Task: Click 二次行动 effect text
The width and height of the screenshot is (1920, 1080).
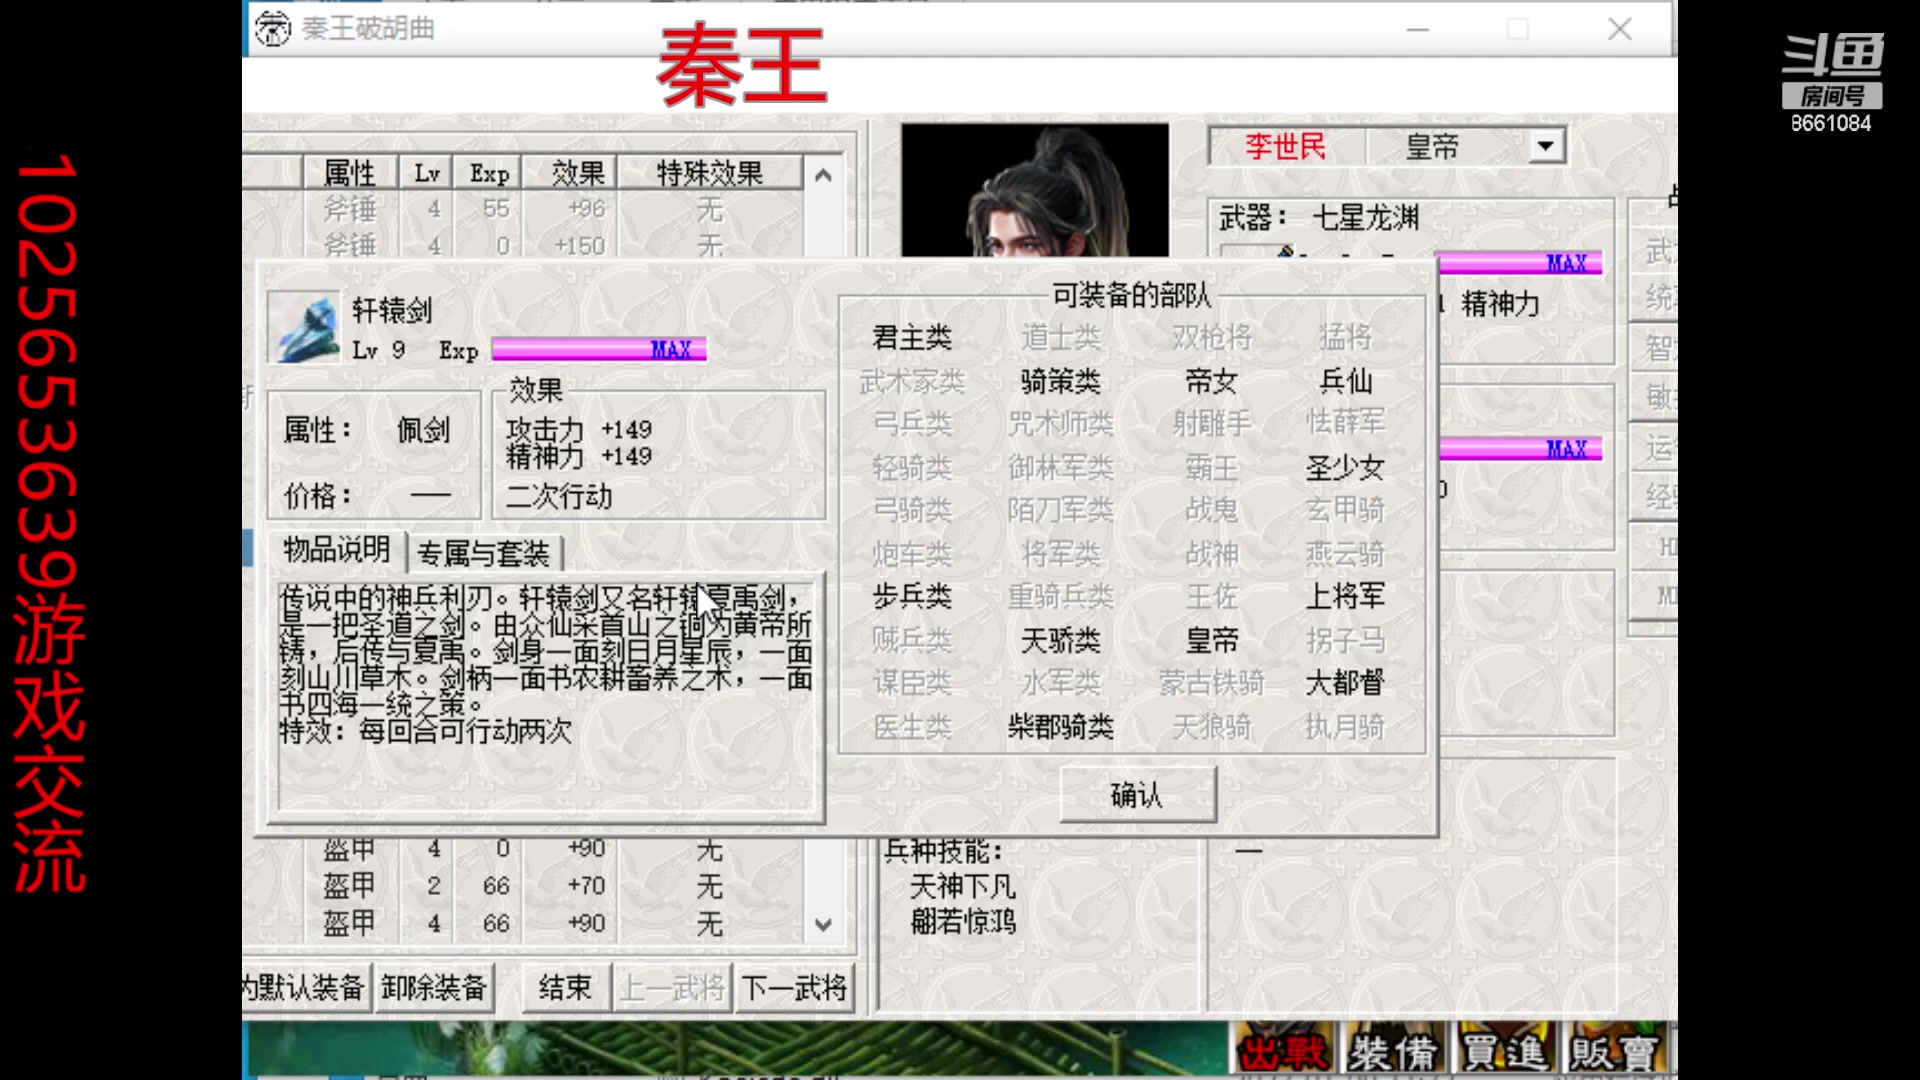Action: pyautogui.click(x=559, y=496)
